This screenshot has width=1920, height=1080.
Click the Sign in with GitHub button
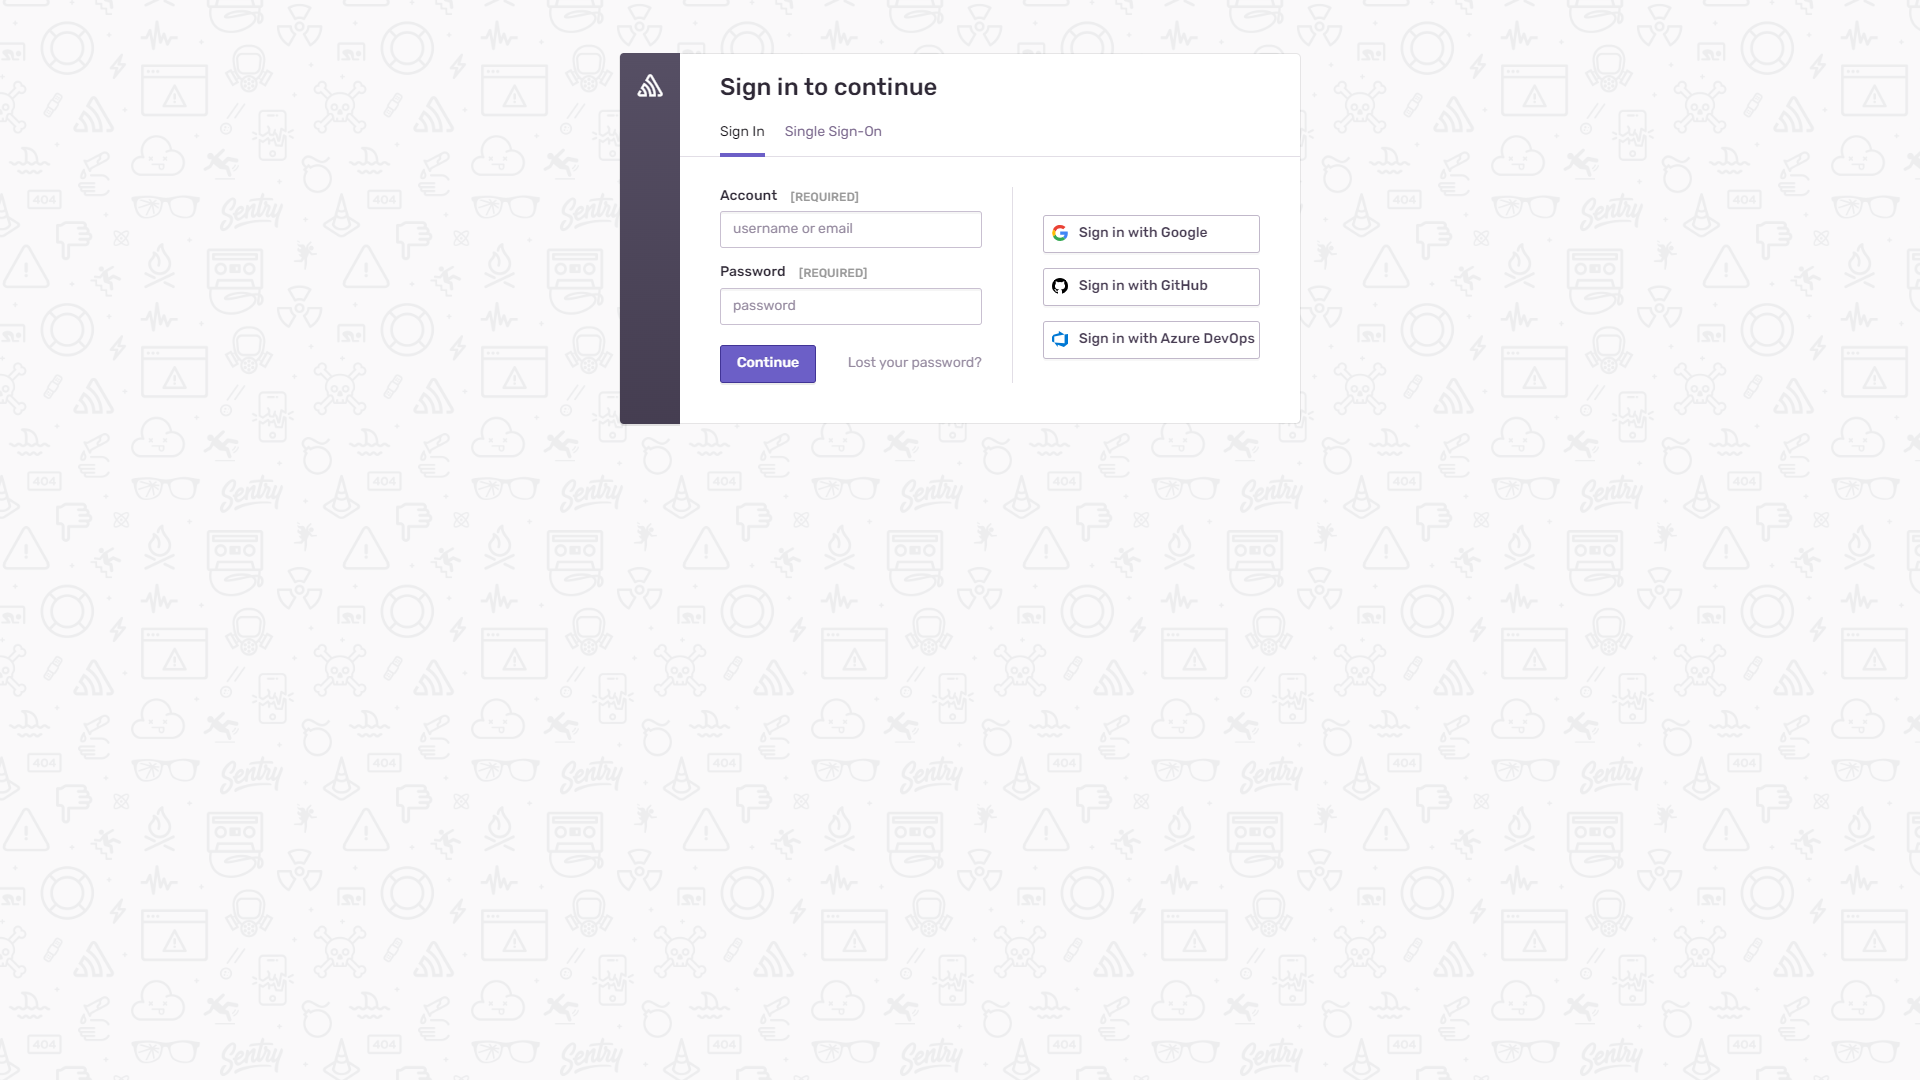point(1151,286)
